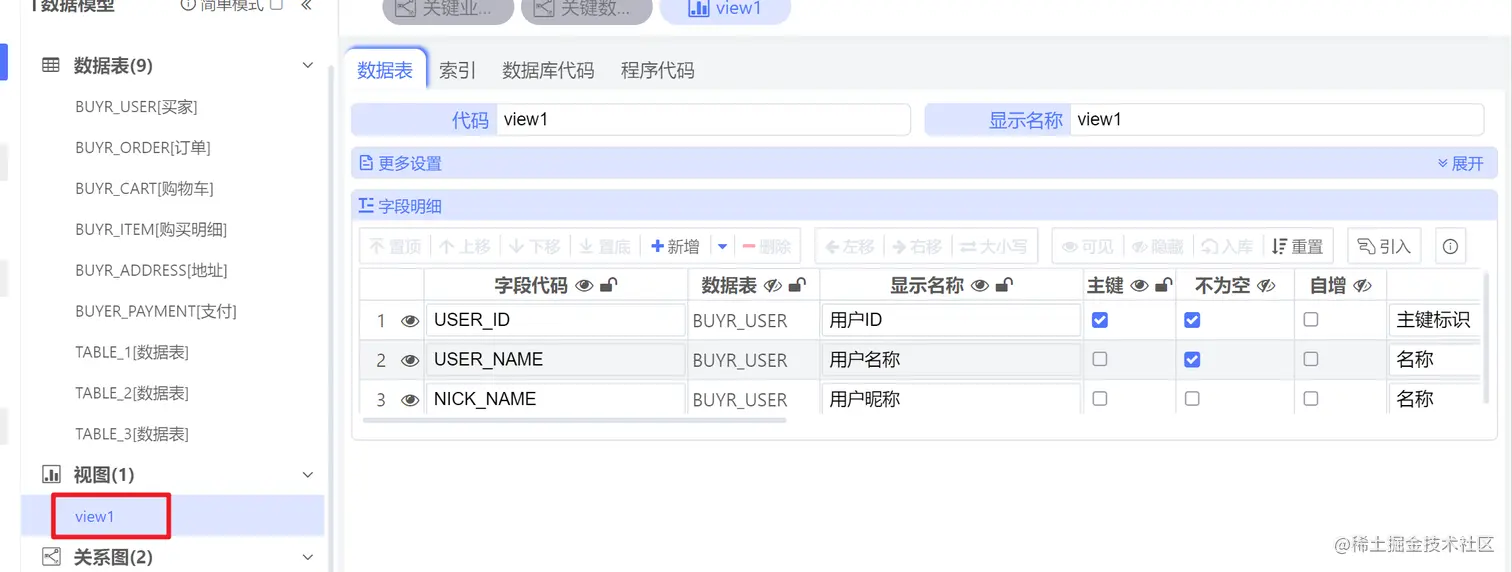Expand 更多设置 via 展开 link
Screen dimensions: 1512x572
(x=1461, y=163)
